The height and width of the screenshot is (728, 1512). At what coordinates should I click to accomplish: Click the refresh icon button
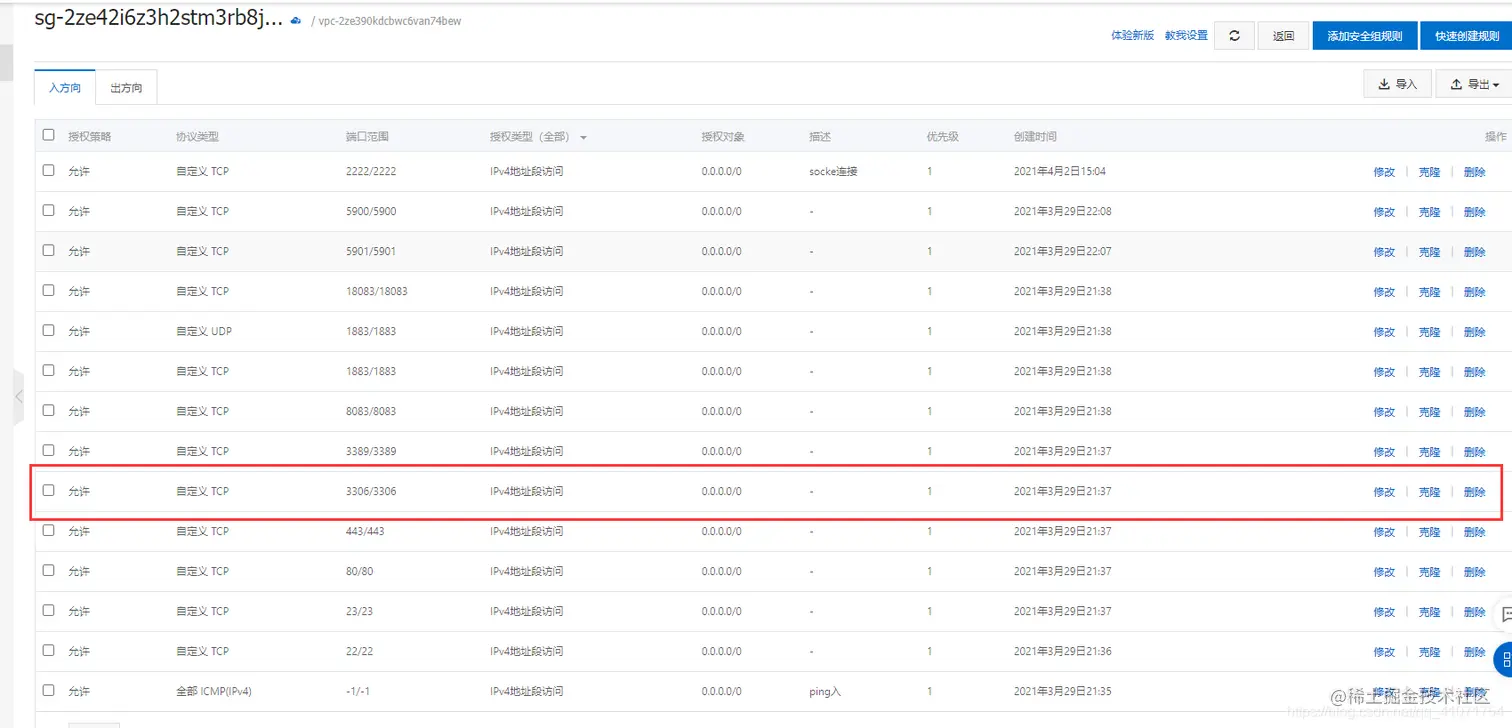coord(1234,35)
